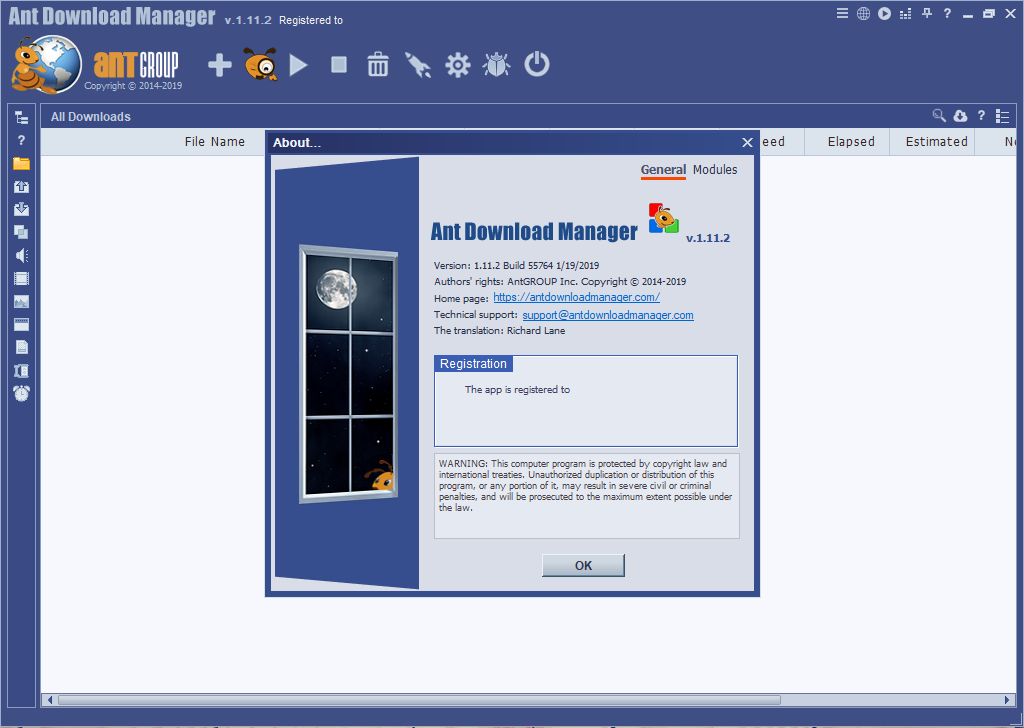Click the power shutdown icon in the toolbar

coord(537,65)
